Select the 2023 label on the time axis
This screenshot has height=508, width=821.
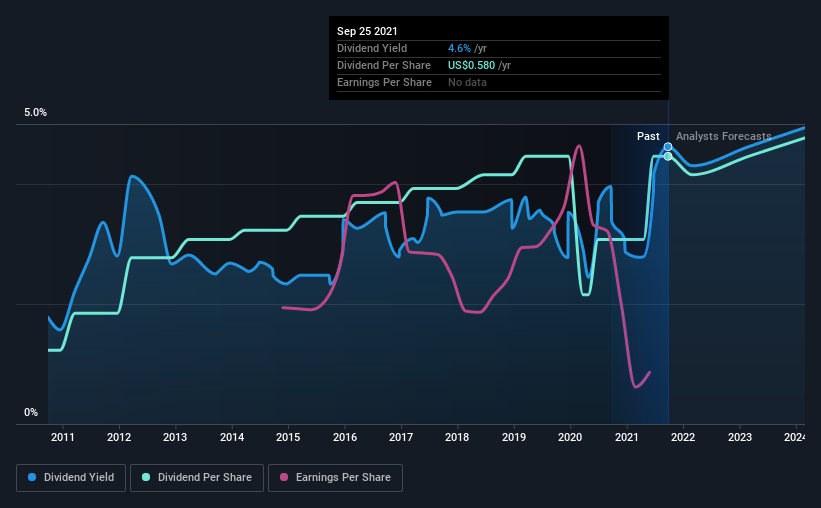[x=739, y=437]
